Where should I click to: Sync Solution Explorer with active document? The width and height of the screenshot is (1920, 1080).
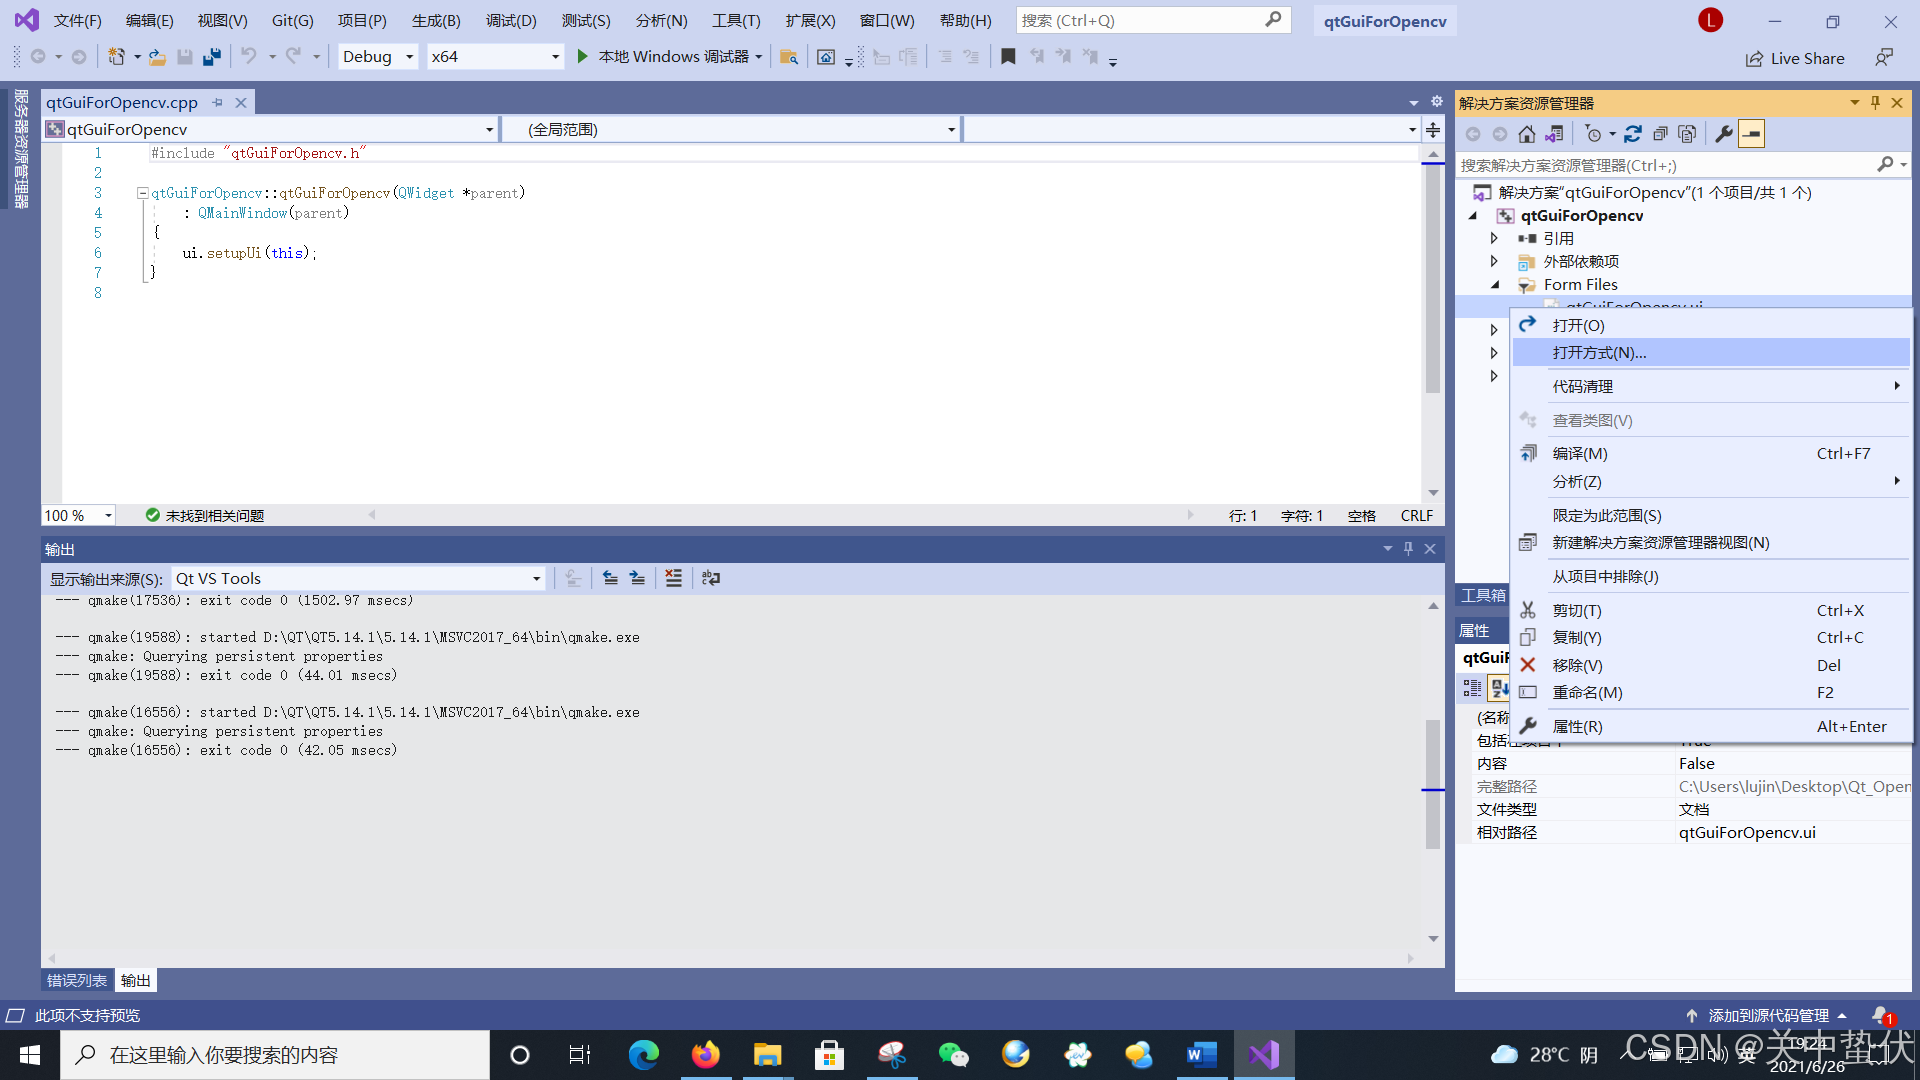(1555, 133)
